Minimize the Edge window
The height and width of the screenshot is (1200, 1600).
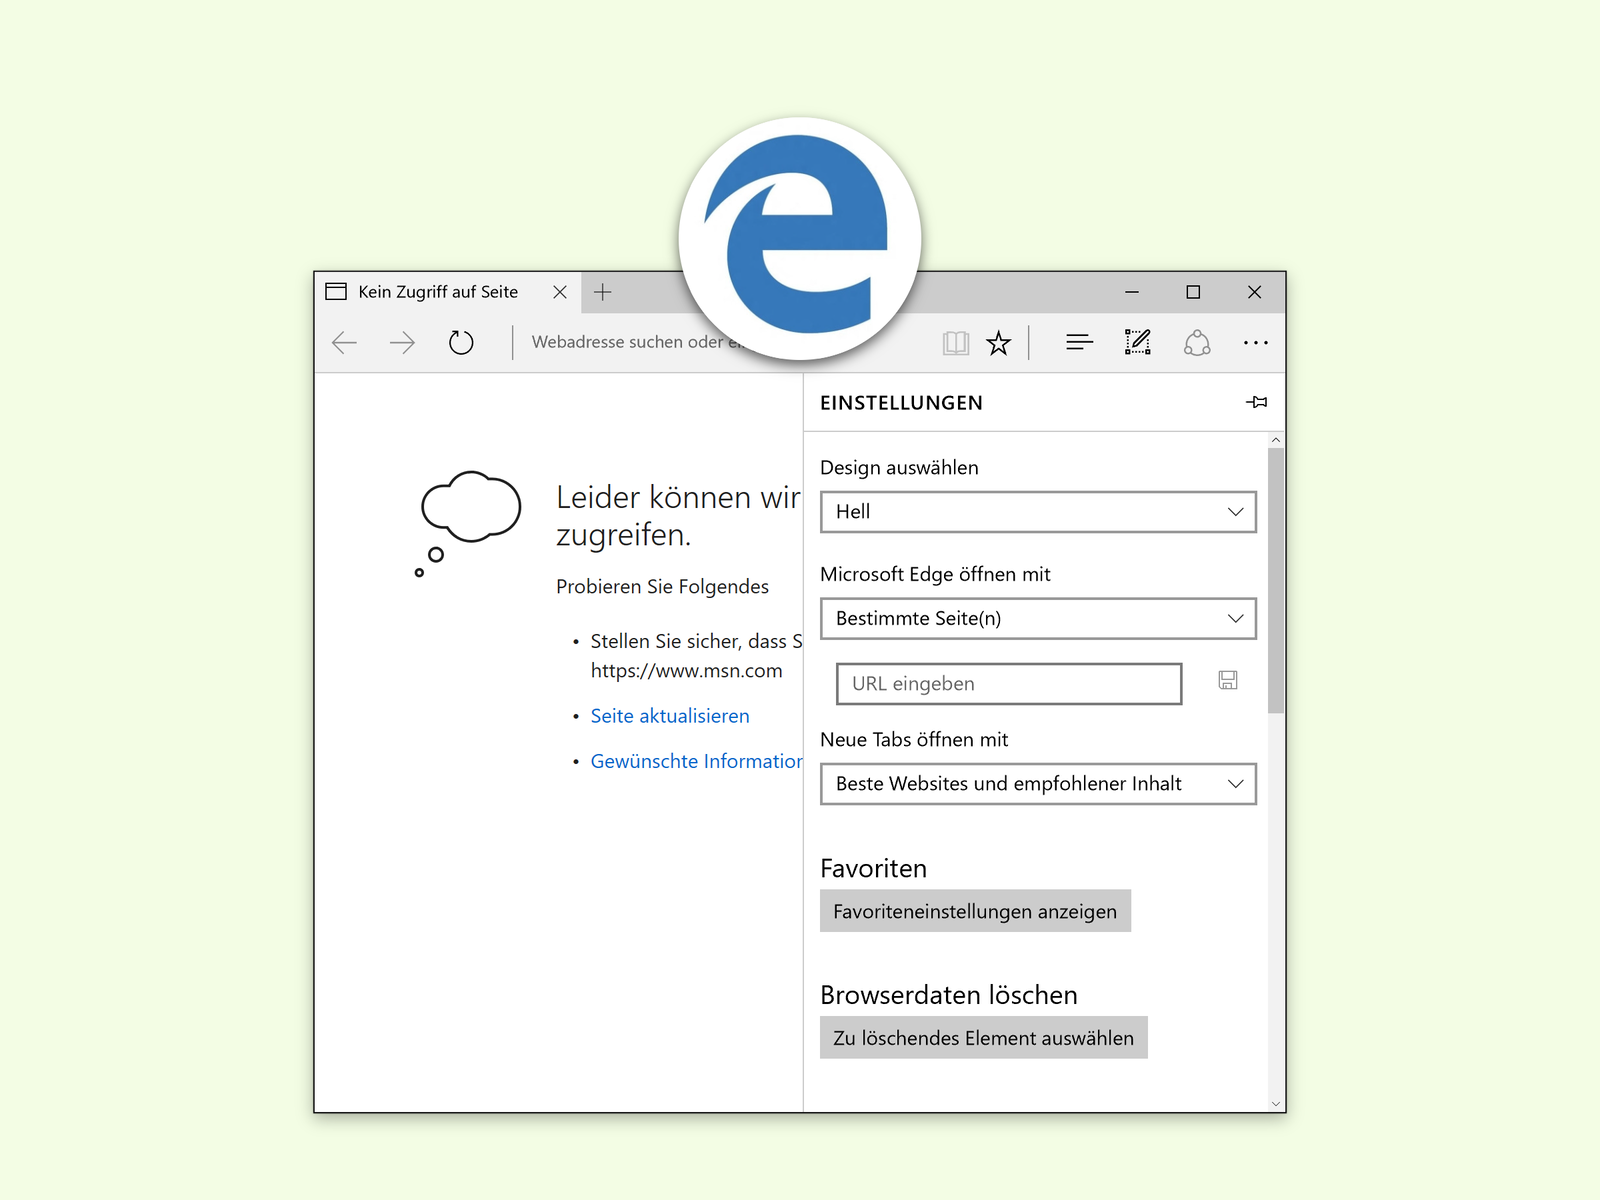pos(1132,292)
